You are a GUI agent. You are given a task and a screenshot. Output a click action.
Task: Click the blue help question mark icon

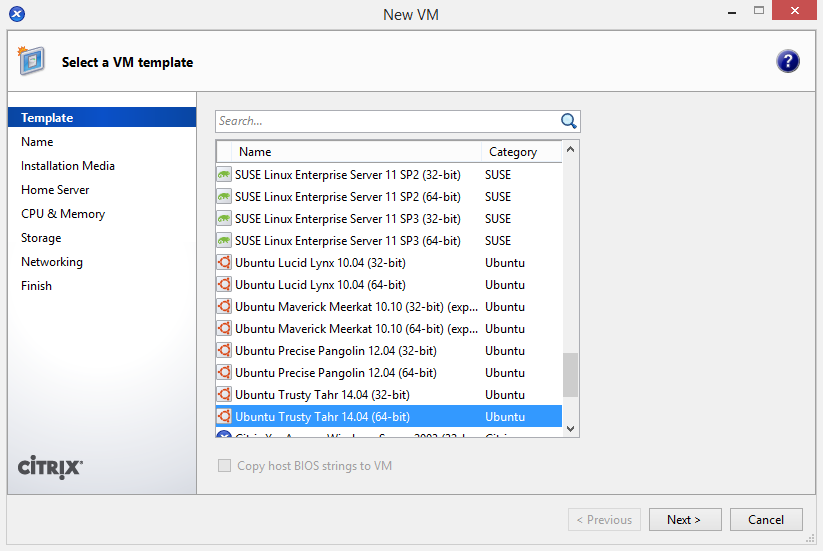pyautogui.click(x=787, y=61)
